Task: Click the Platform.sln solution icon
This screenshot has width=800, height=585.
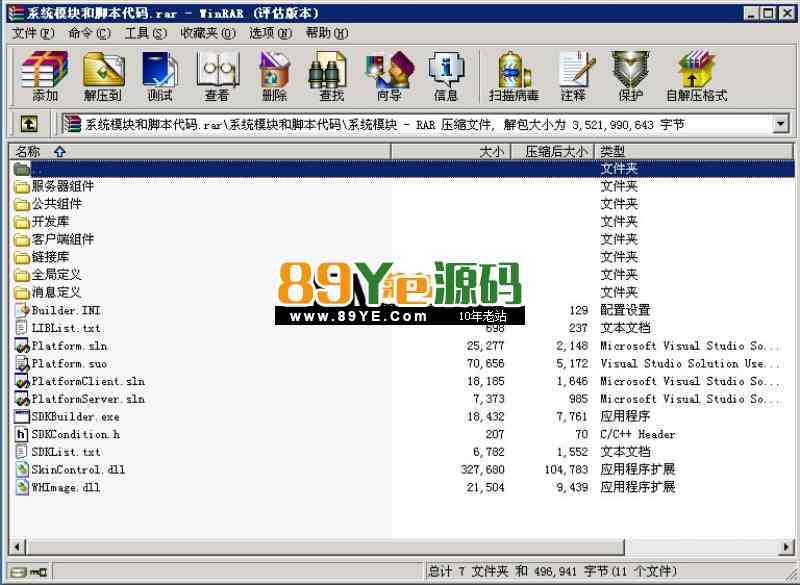Action: 22,346
